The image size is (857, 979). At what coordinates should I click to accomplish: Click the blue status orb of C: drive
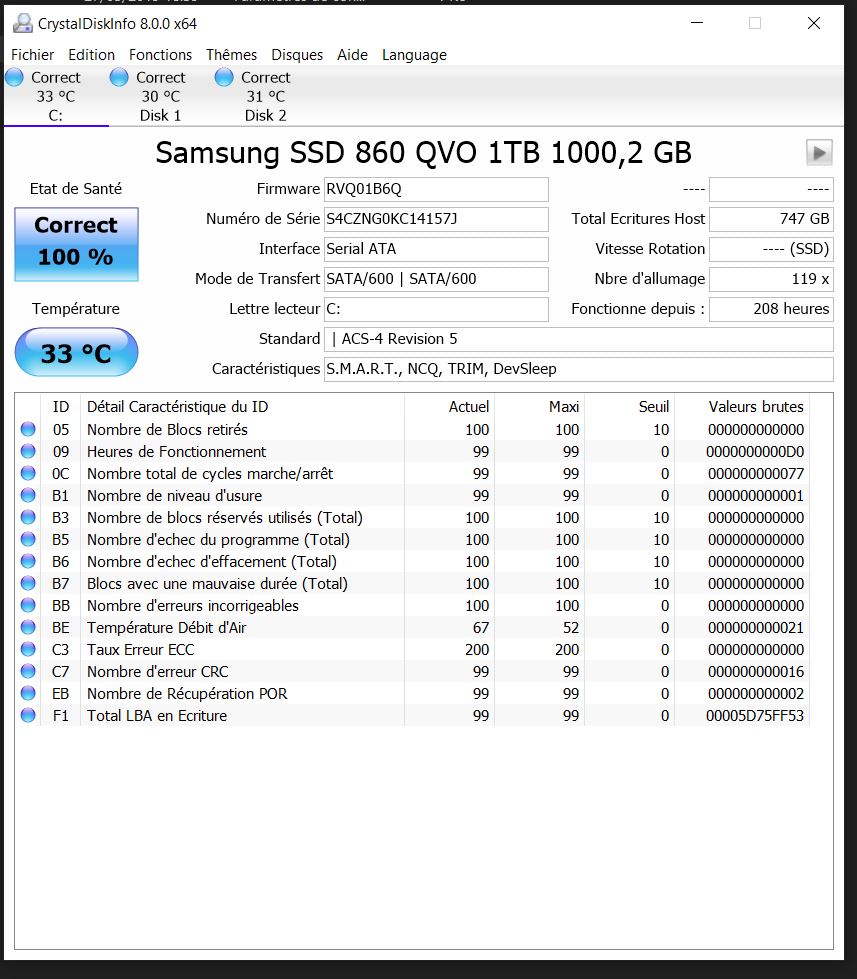tap(14, 77)
